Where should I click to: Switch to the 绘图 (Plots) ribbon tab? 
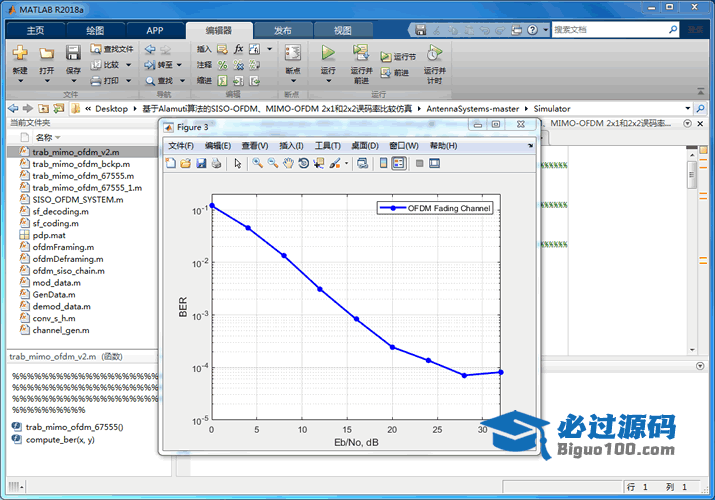point(95,31)
